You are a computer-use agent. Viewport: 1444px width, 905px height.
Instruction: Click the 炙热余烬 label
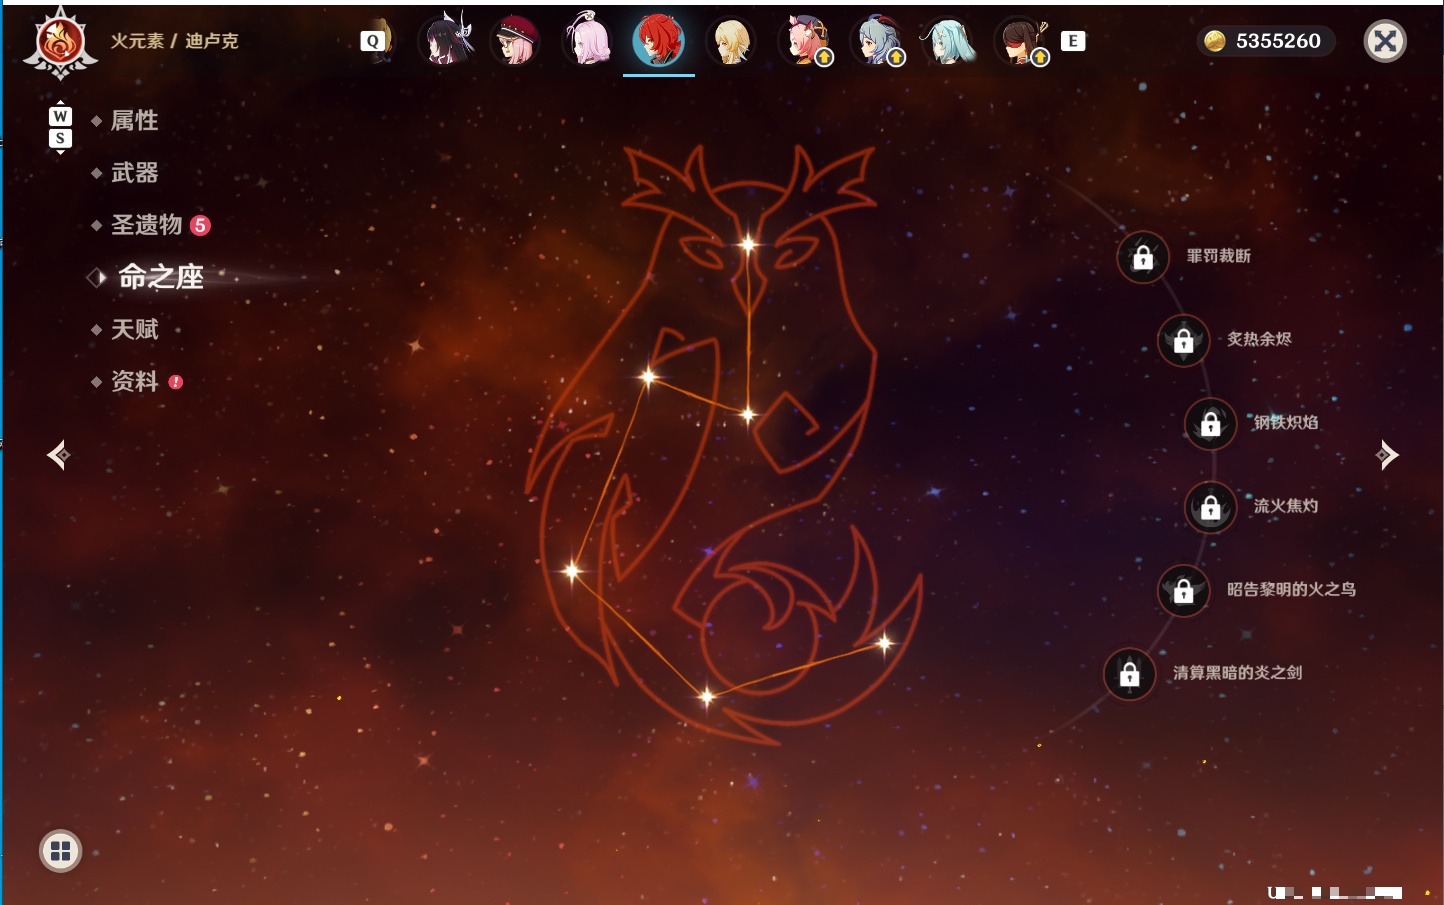tap(1259, 339)
